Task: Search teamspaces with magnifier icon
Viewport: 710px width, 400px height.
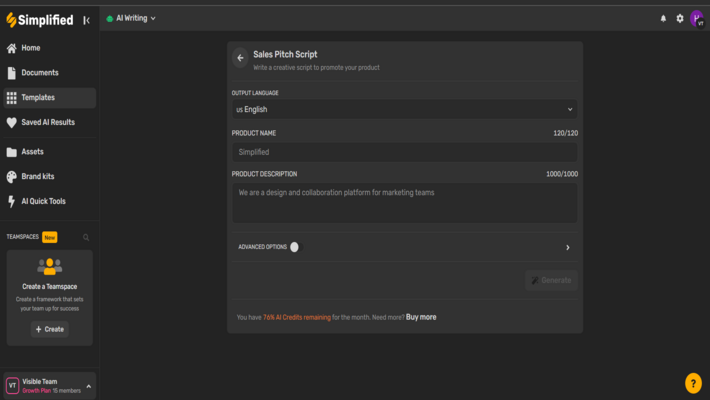Action: click(86, 237)
